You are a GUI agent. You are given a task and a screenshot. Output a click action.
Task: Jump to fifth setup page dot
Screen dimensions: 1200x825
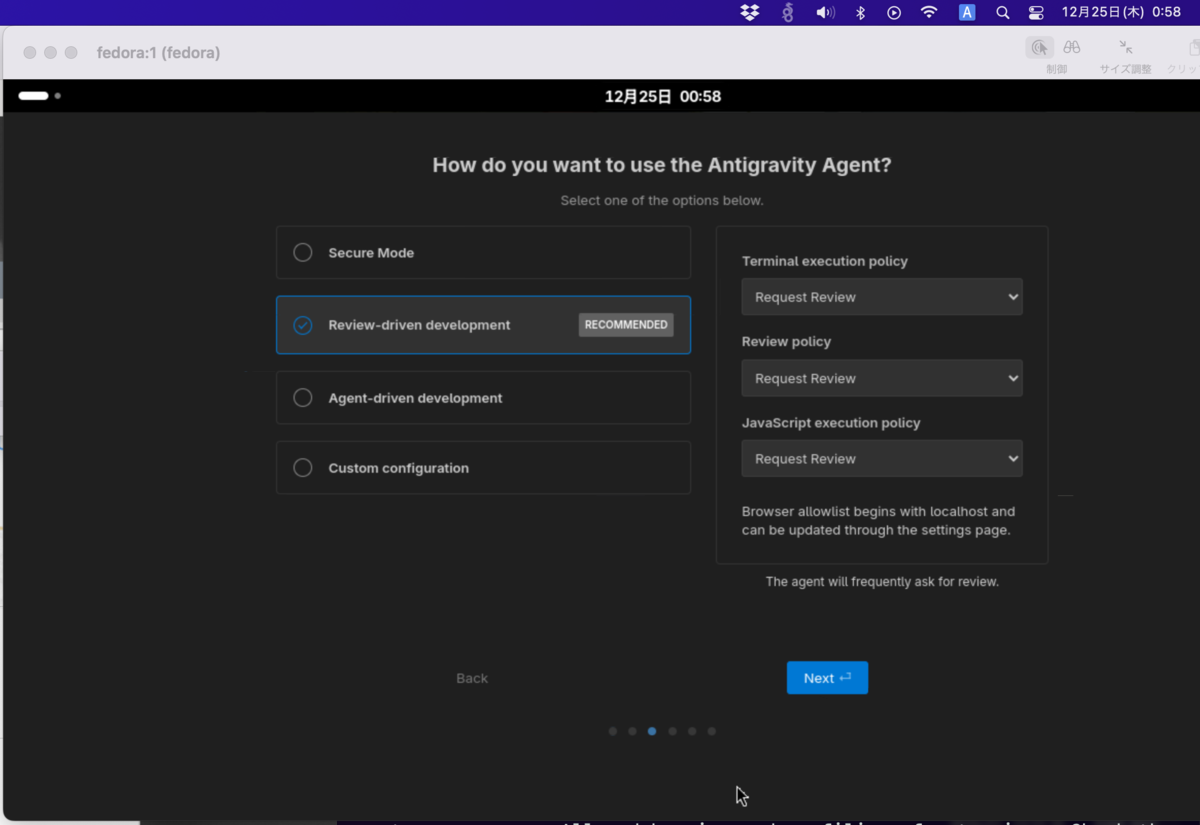(x=692, y=731)
